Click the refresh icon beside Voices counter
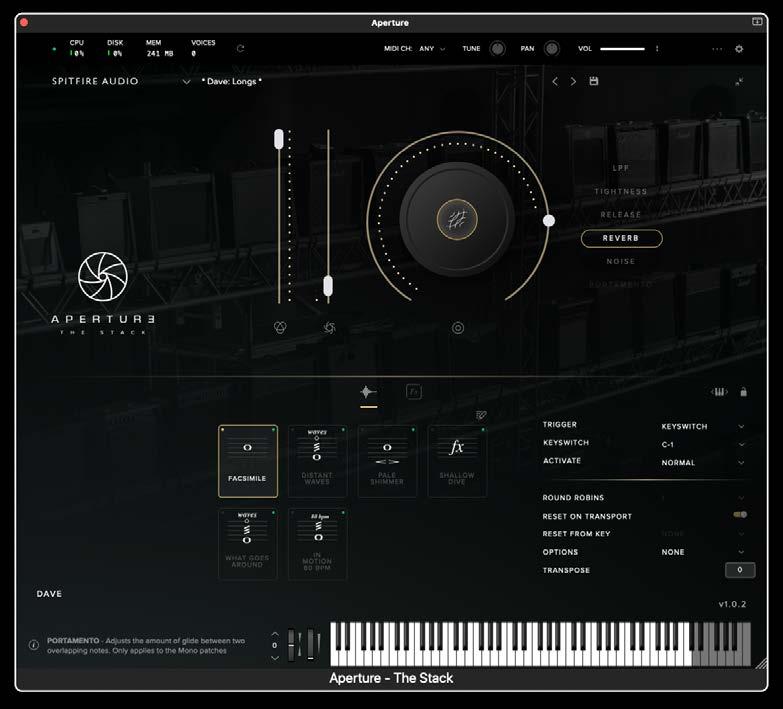The image size is (783, 709). [240, 48]
